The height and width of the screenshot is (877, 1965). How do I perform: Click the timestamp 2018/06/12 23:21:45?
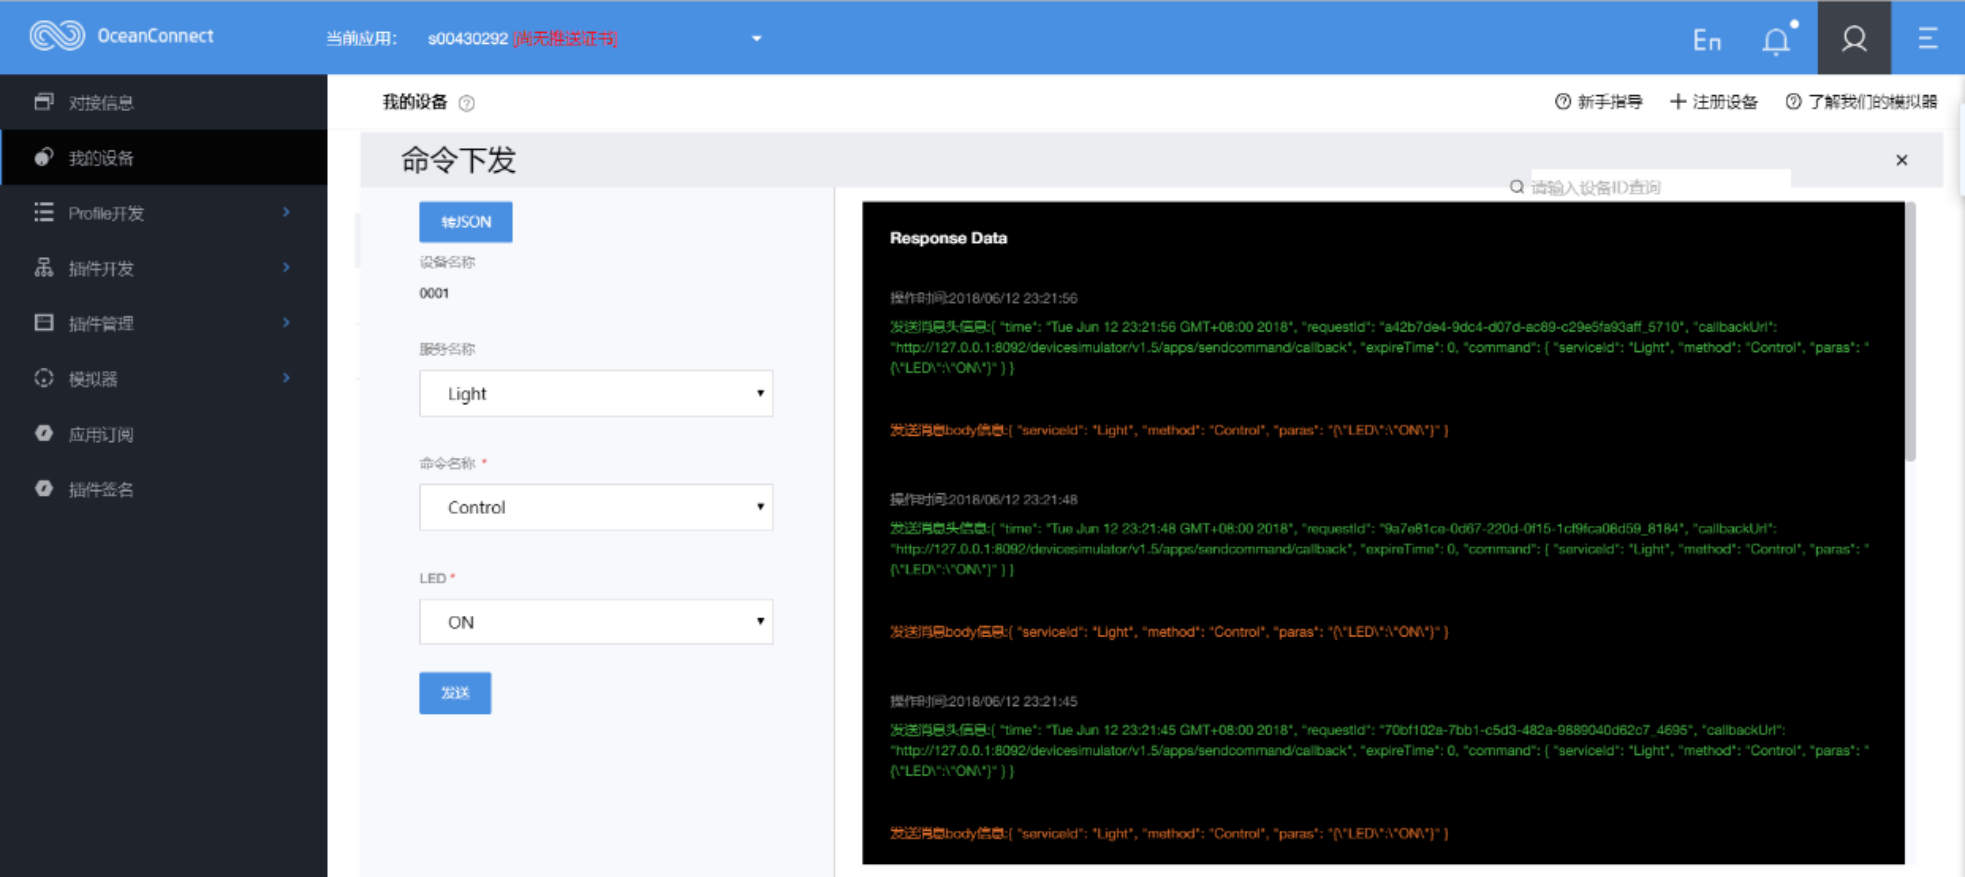click(1012, 701)
